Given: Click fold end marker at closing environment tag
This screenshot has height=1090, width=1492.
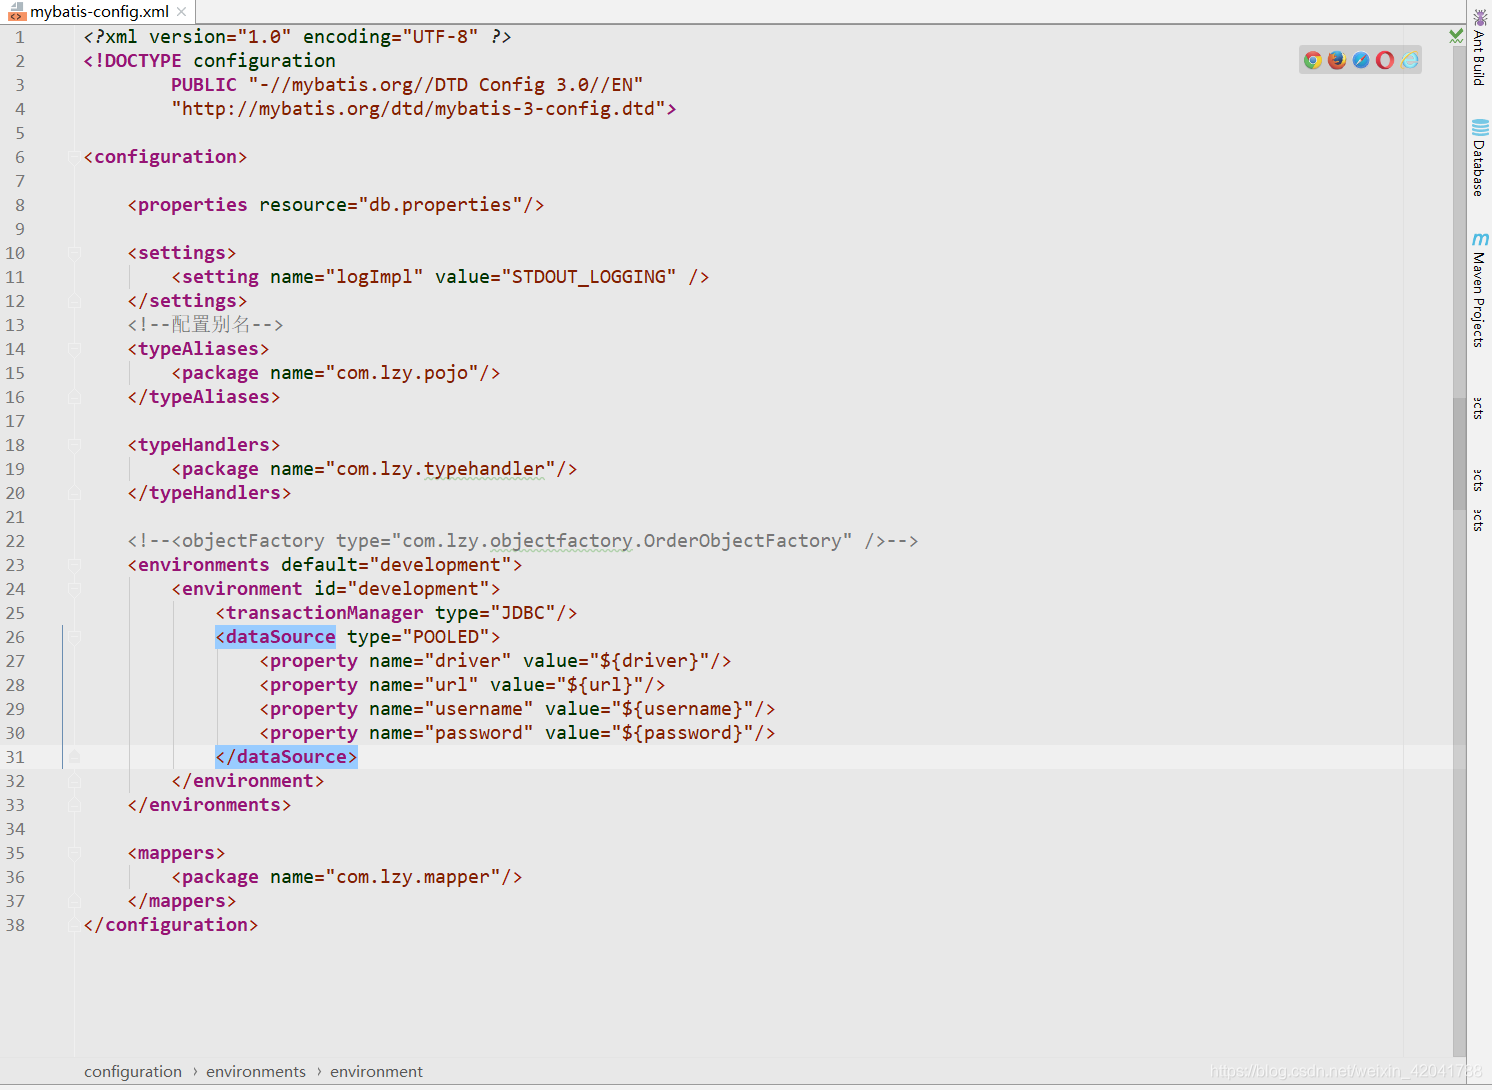Looking at the screenshot, I should click(x=74, y=781).
